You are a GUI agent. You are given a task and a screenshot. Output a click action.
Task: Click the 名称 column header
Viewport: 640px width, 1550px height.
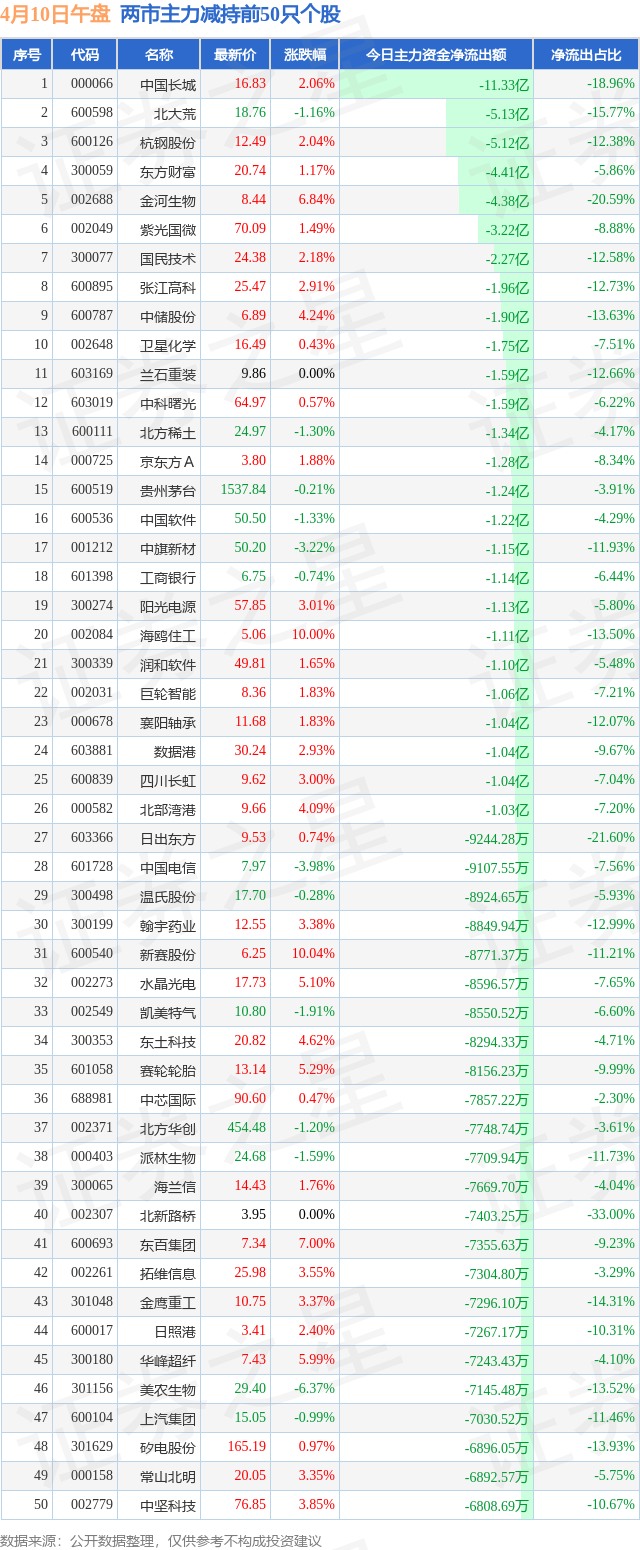(159, 55)
